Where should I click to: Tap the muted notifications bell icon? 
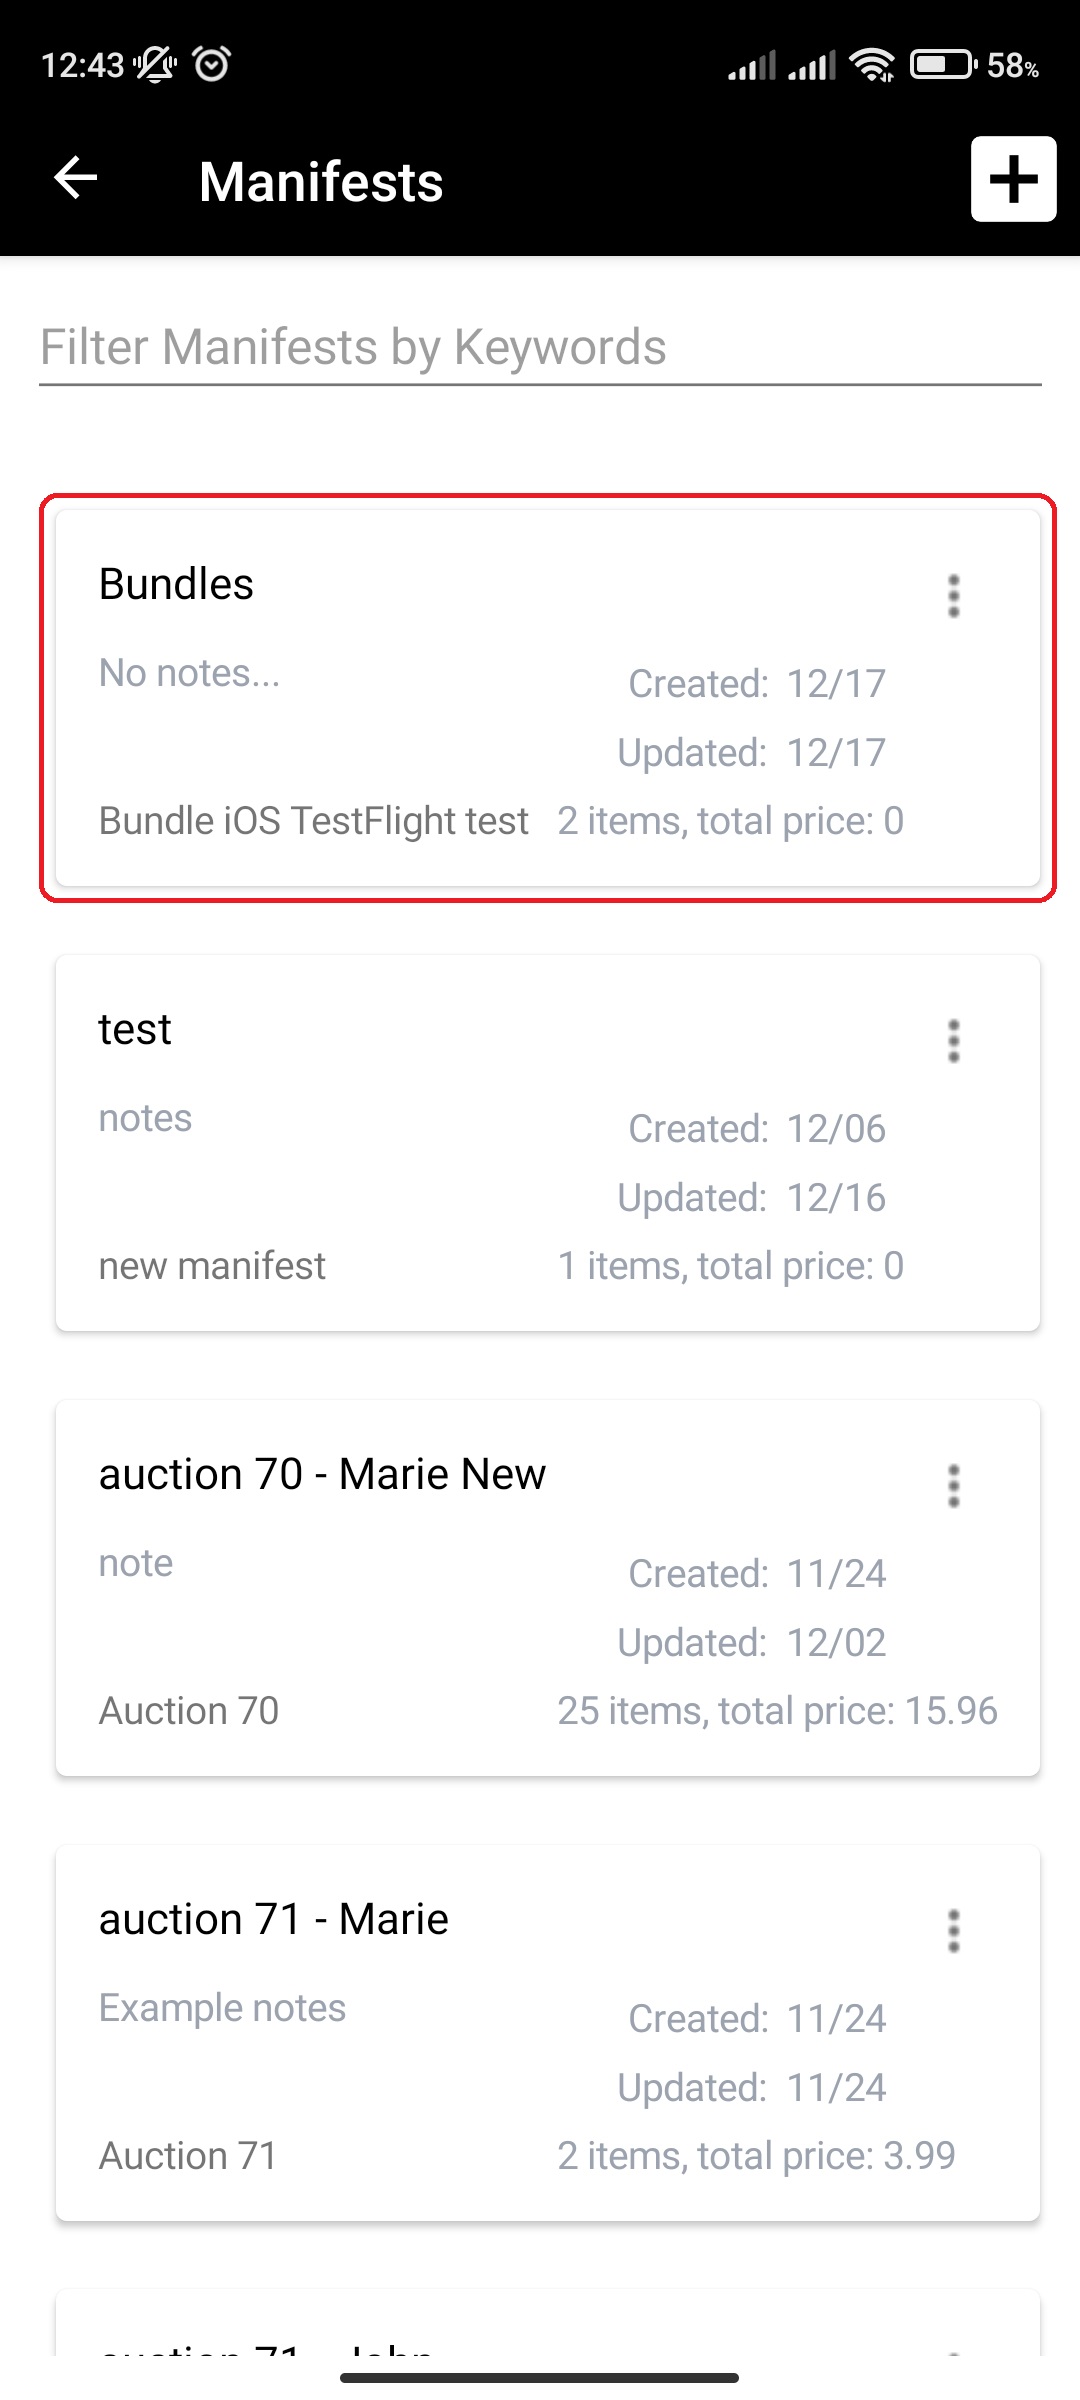tap(156, 64)
